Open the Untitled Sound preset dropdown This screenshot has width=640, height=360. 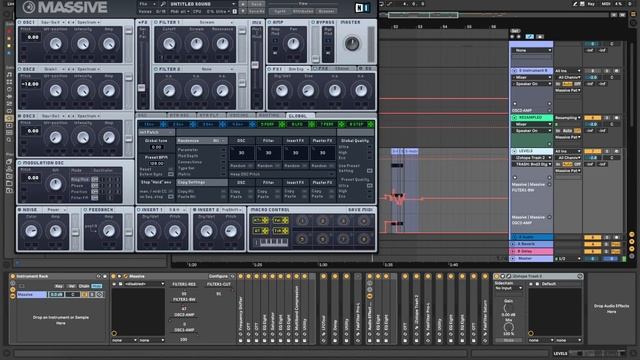click(202, 4)
